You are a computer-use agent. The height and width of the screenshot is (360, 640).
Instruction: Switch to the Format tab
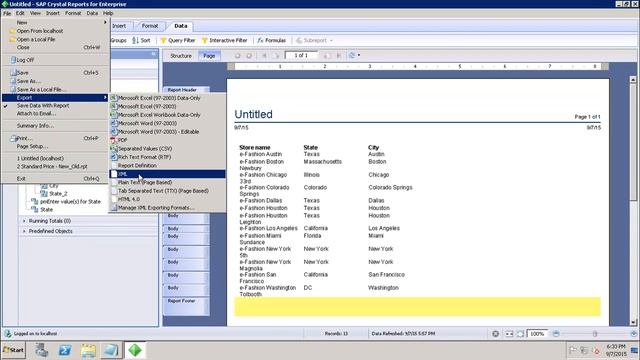pyautogui.click(x=150, y=26)
